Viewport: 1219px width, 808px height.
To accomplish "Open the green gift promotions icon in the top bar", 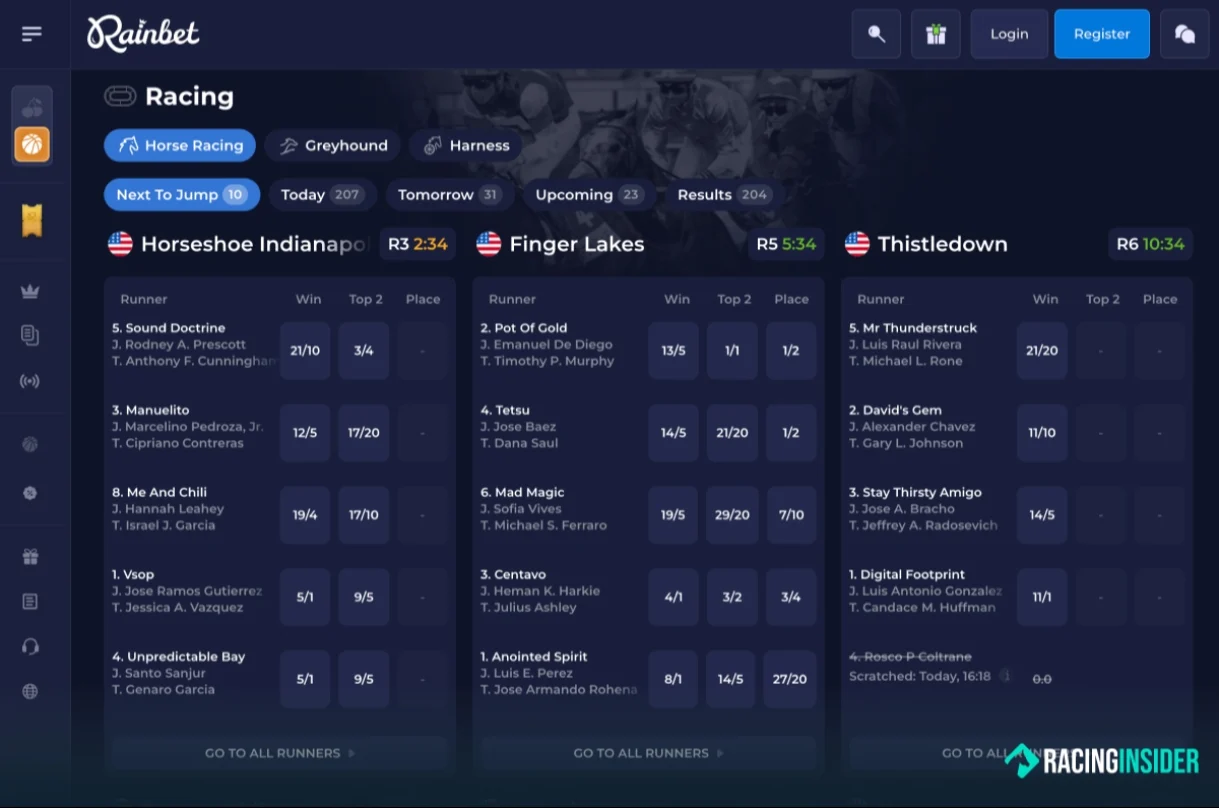I will click(x=935, y=33).
